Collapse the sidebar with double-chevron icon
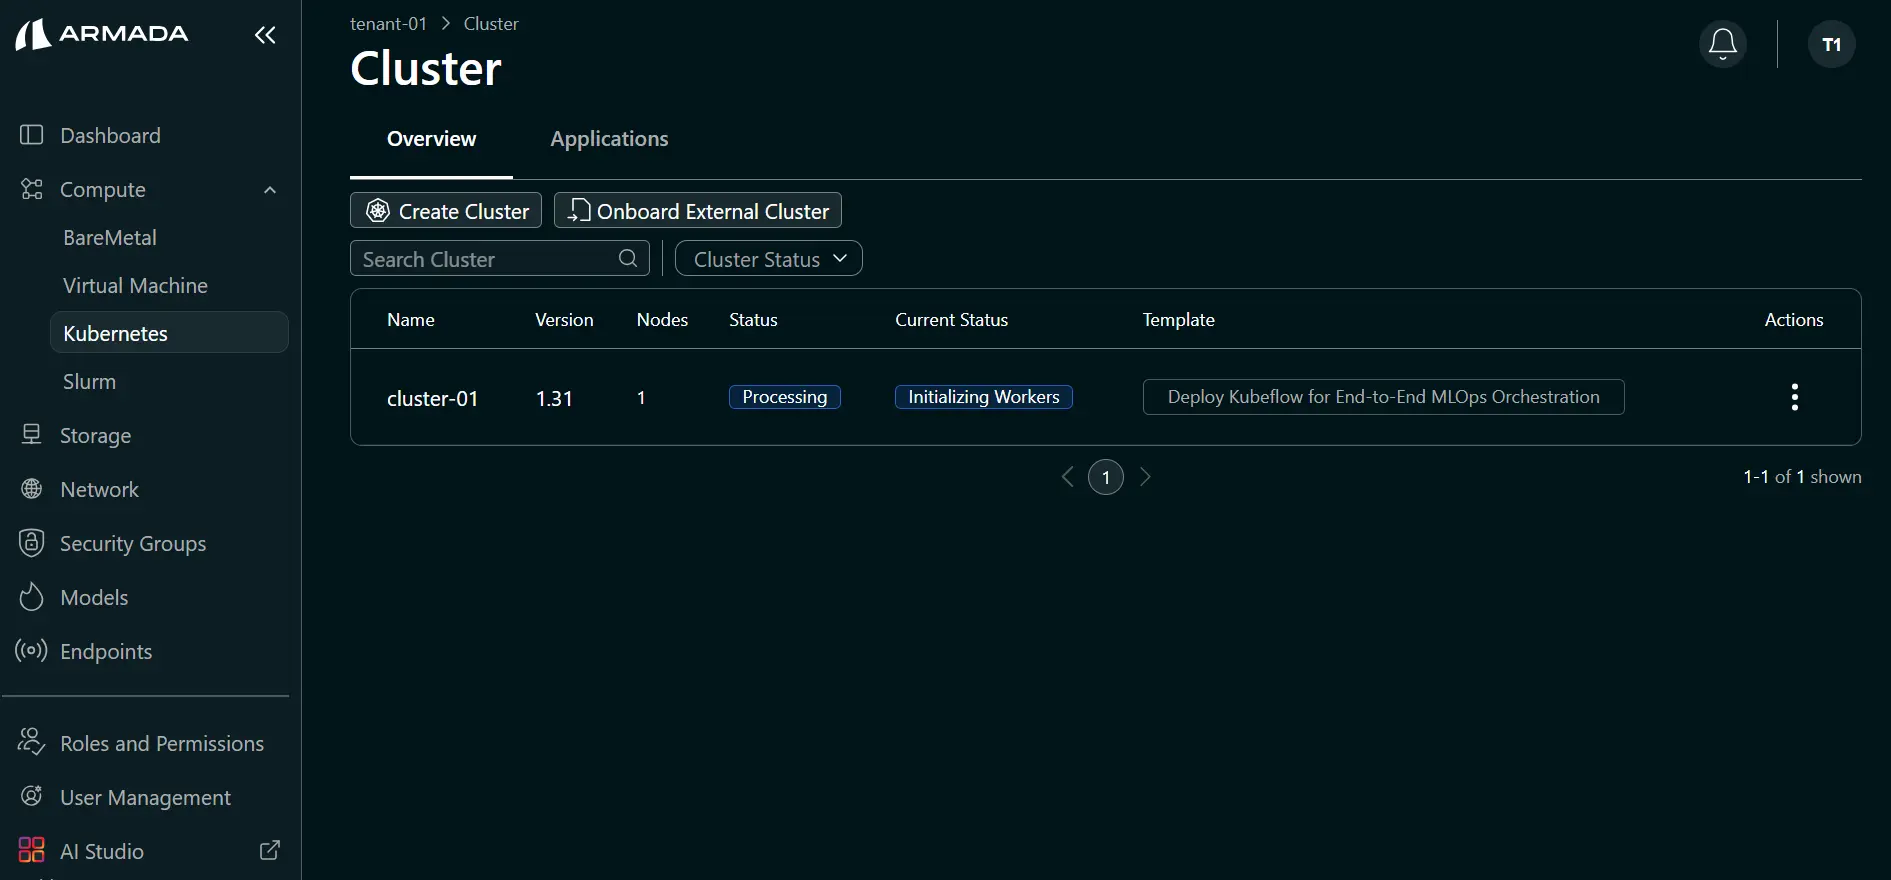The image size is (1891, 880). [x=265, y=35]
